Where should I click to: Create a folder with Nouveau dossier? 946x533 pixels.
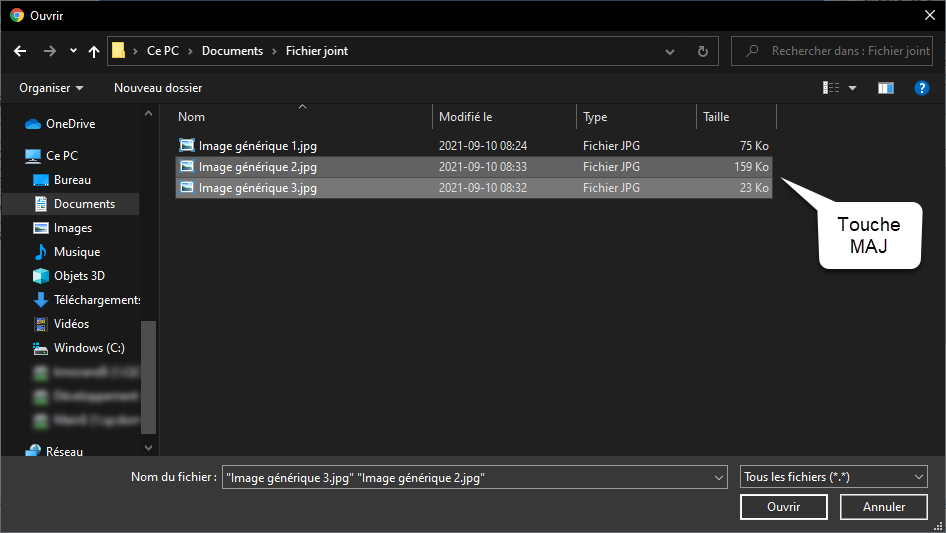(158, 88)
